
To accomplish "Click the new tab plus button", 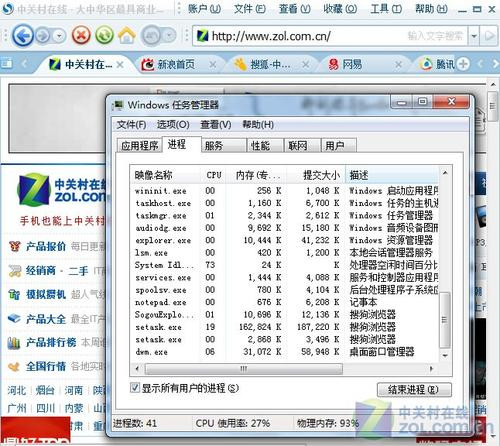I will click(x=463, y=63).
